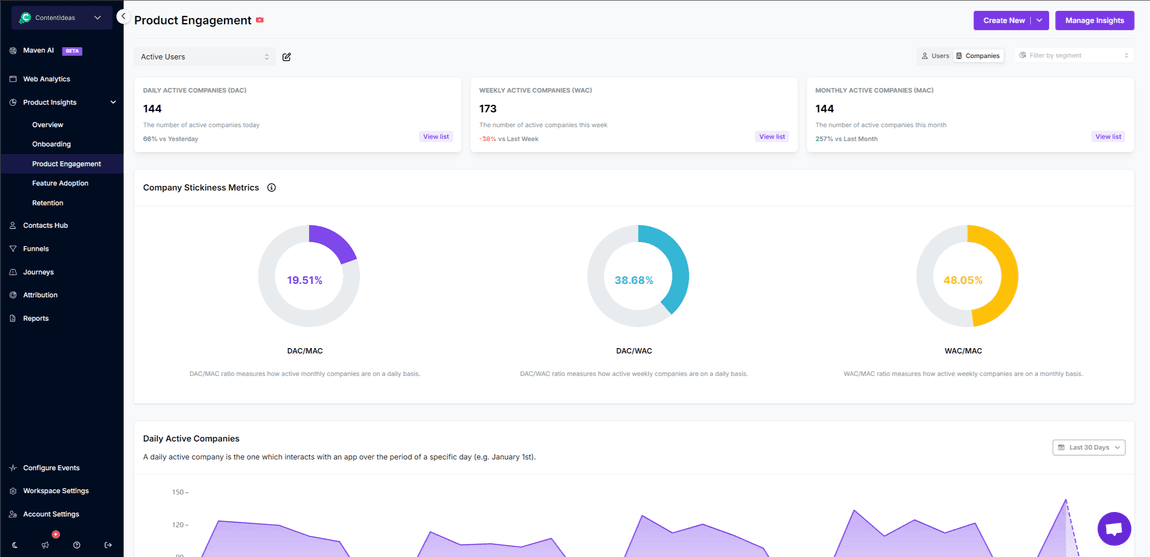Click the help question mark icon
Image resolution: width=1150 pixels, height=557 pixels.
coord(77,545)
